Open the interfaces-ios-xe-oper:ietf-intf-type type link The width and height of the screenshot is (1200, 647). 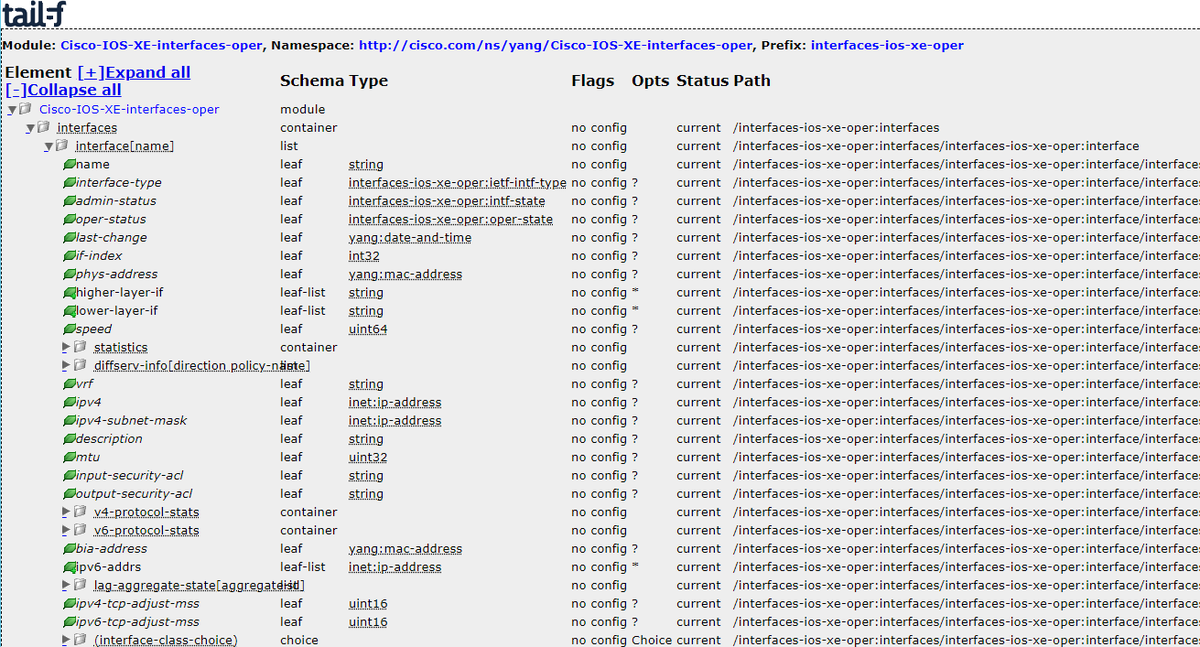point(457,183)
